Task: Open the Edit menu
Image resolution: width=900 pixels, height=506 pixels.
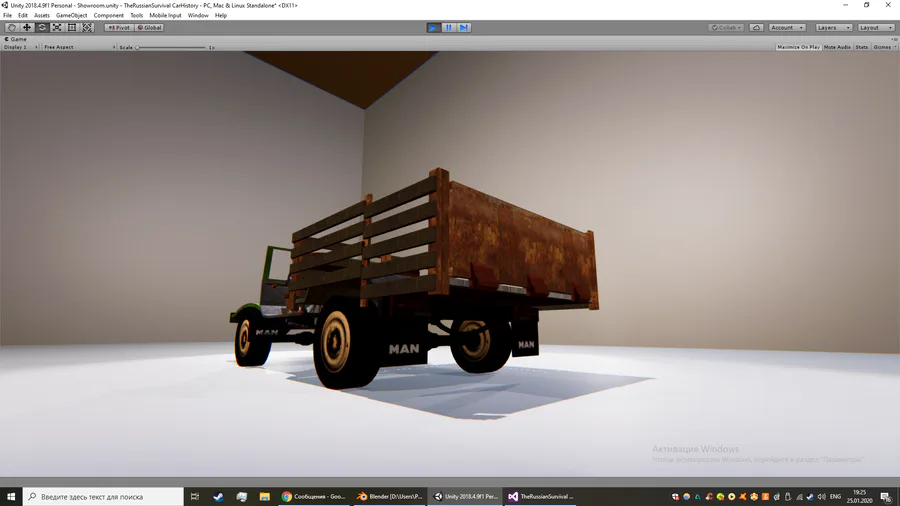Action: (x=23, y=15)
